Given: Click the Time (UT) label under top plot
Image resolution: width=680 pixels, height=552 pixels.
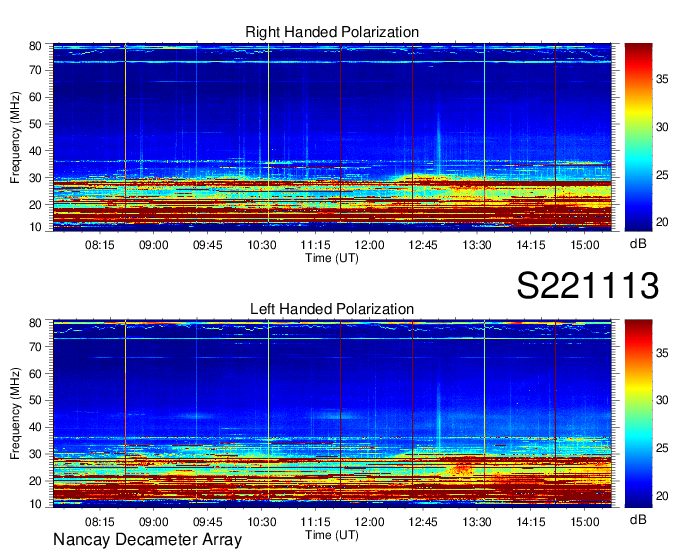Looking at the screenshot, I should tap(332, 258).
